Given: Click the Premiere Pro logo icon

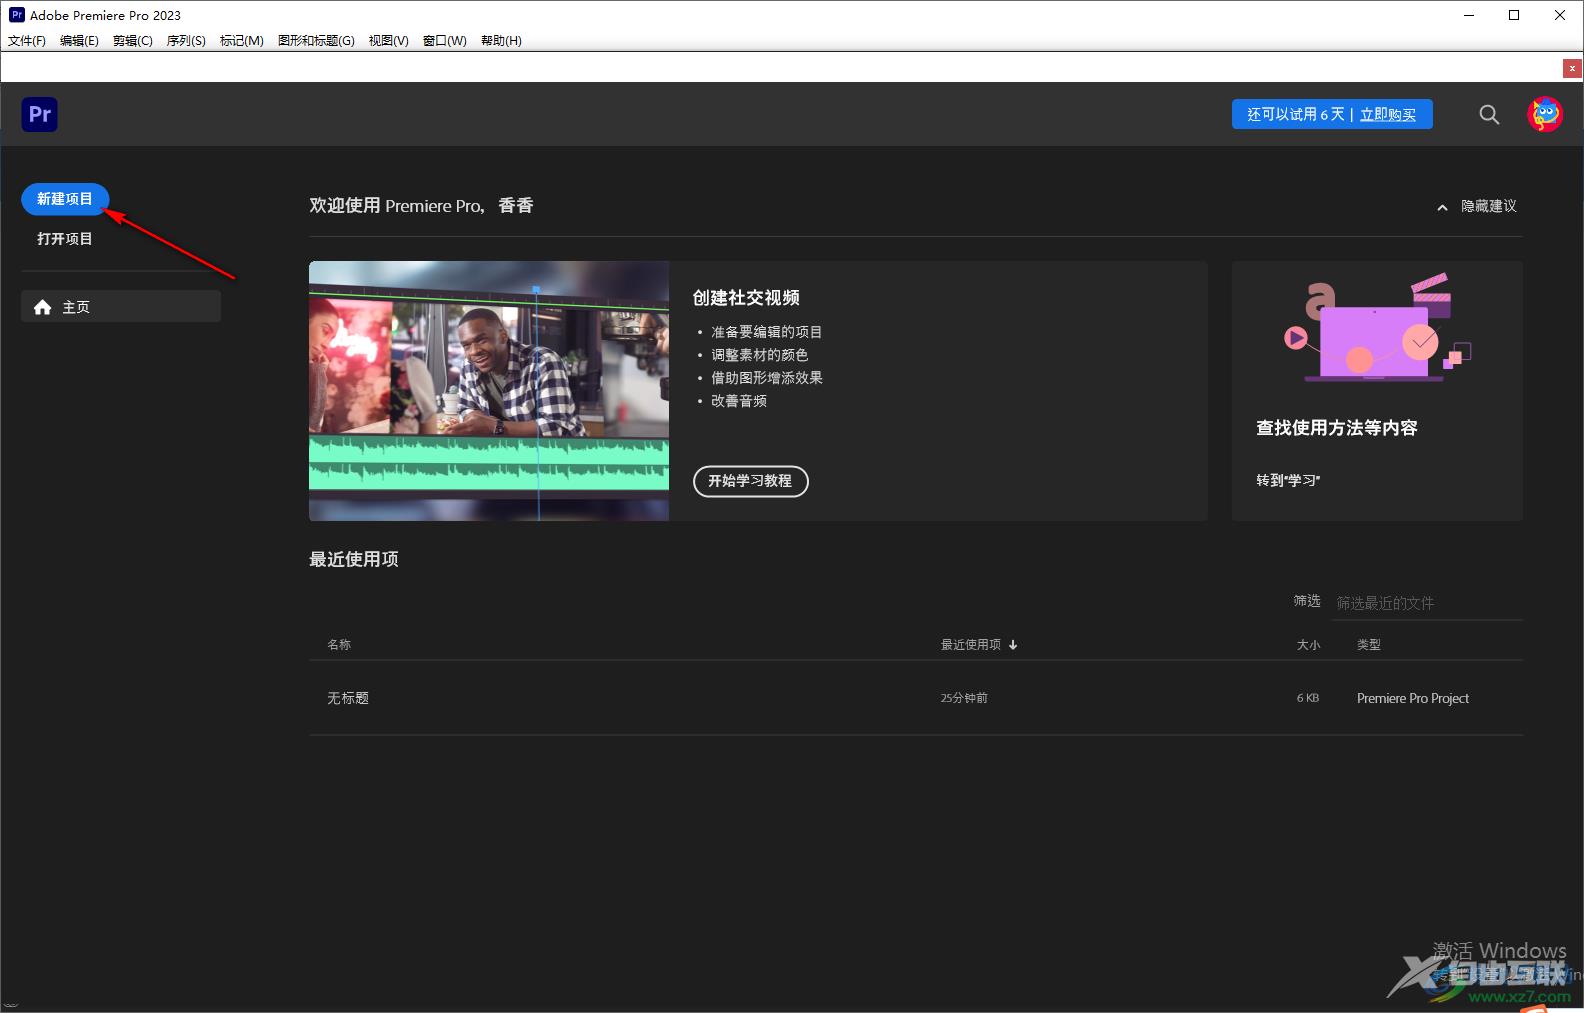Looking at the screenshot, I should tap(40, 114).
